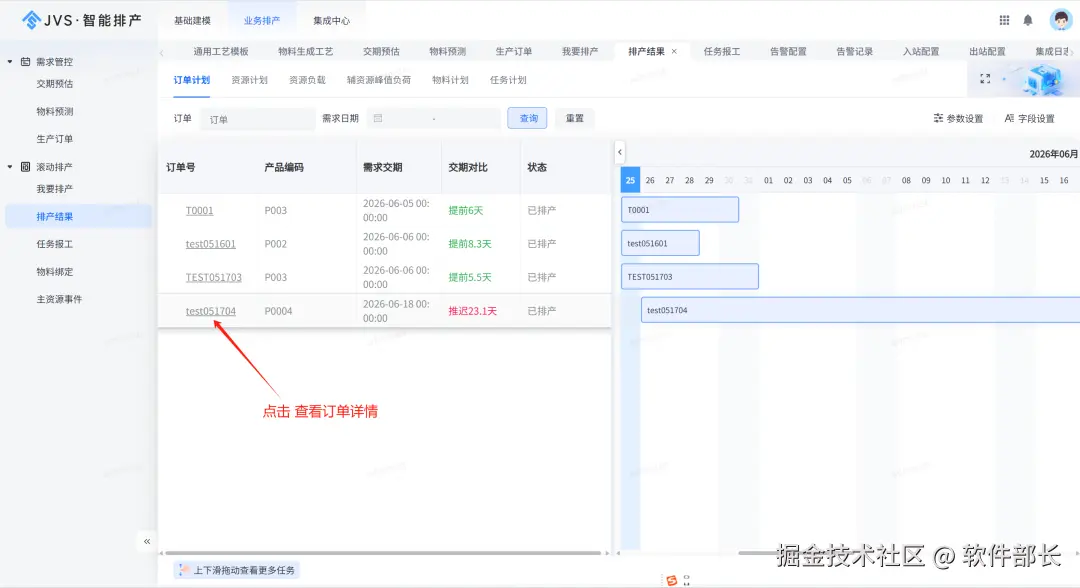The width and height of the screenshot is (1080, 588).
Task: Switch to 任务报工 page tab
Action: click(722, 52)
